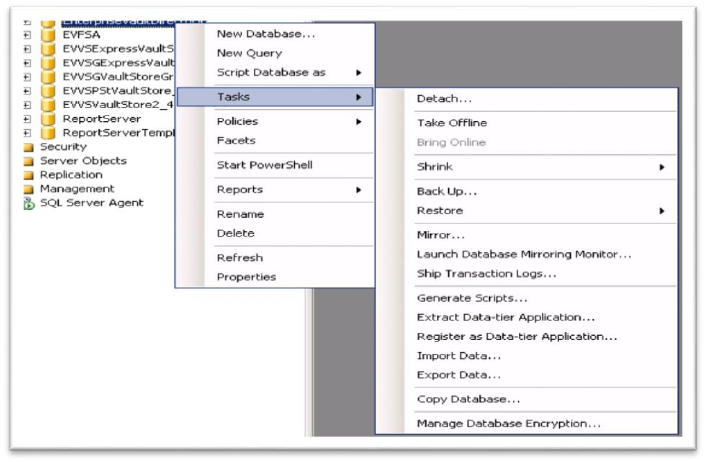Open the Shrink submenu arrow
The width and height of the screenshot is (705, 462).
[x=662, y=167]
